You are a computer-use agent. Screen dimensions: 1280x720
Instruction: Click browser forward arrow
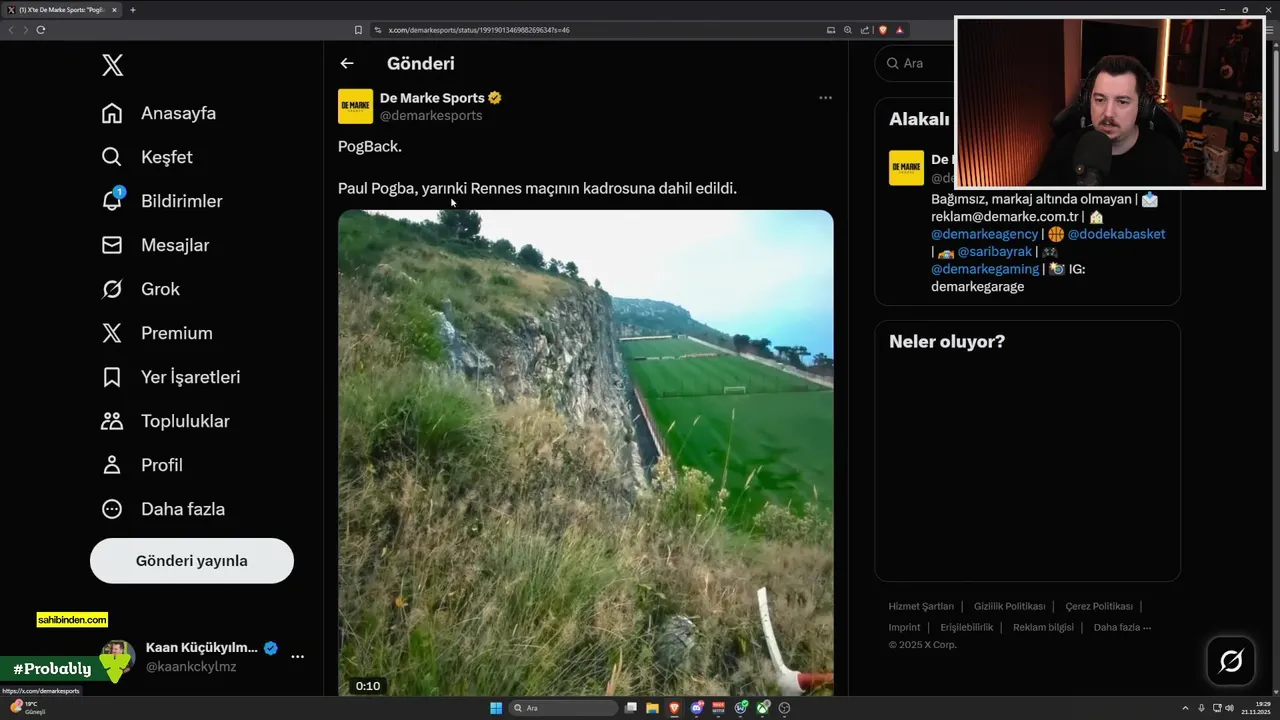click(26, 30)
